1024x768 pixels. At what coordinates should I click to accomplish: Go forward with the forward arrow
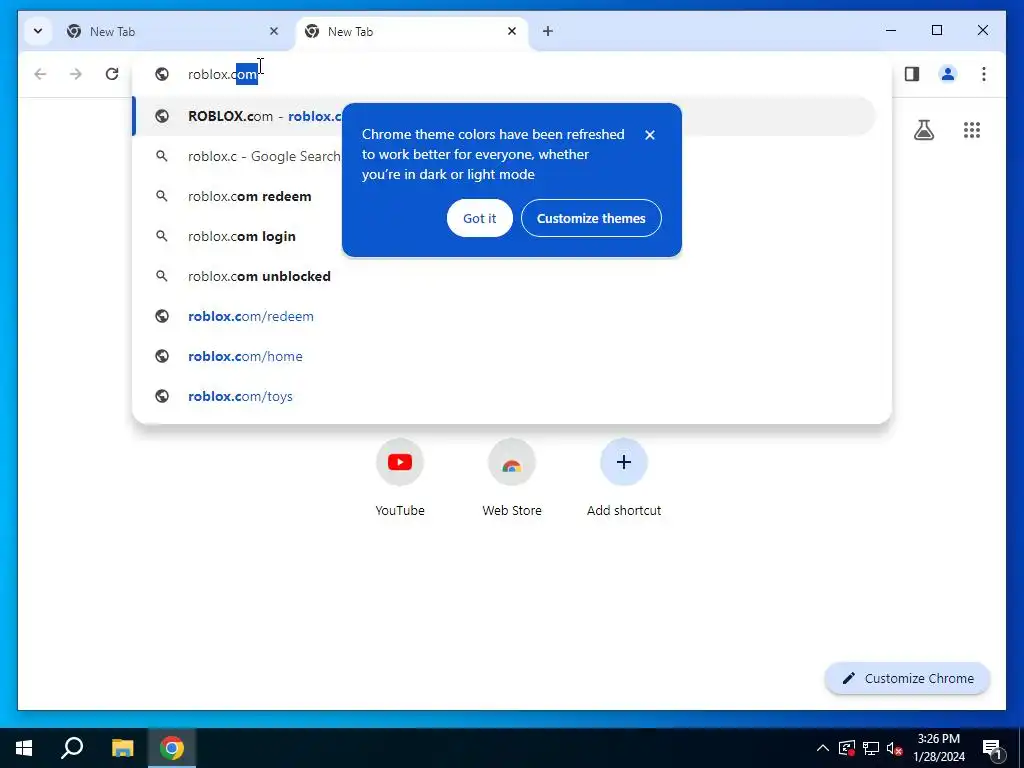click(76, 74)
